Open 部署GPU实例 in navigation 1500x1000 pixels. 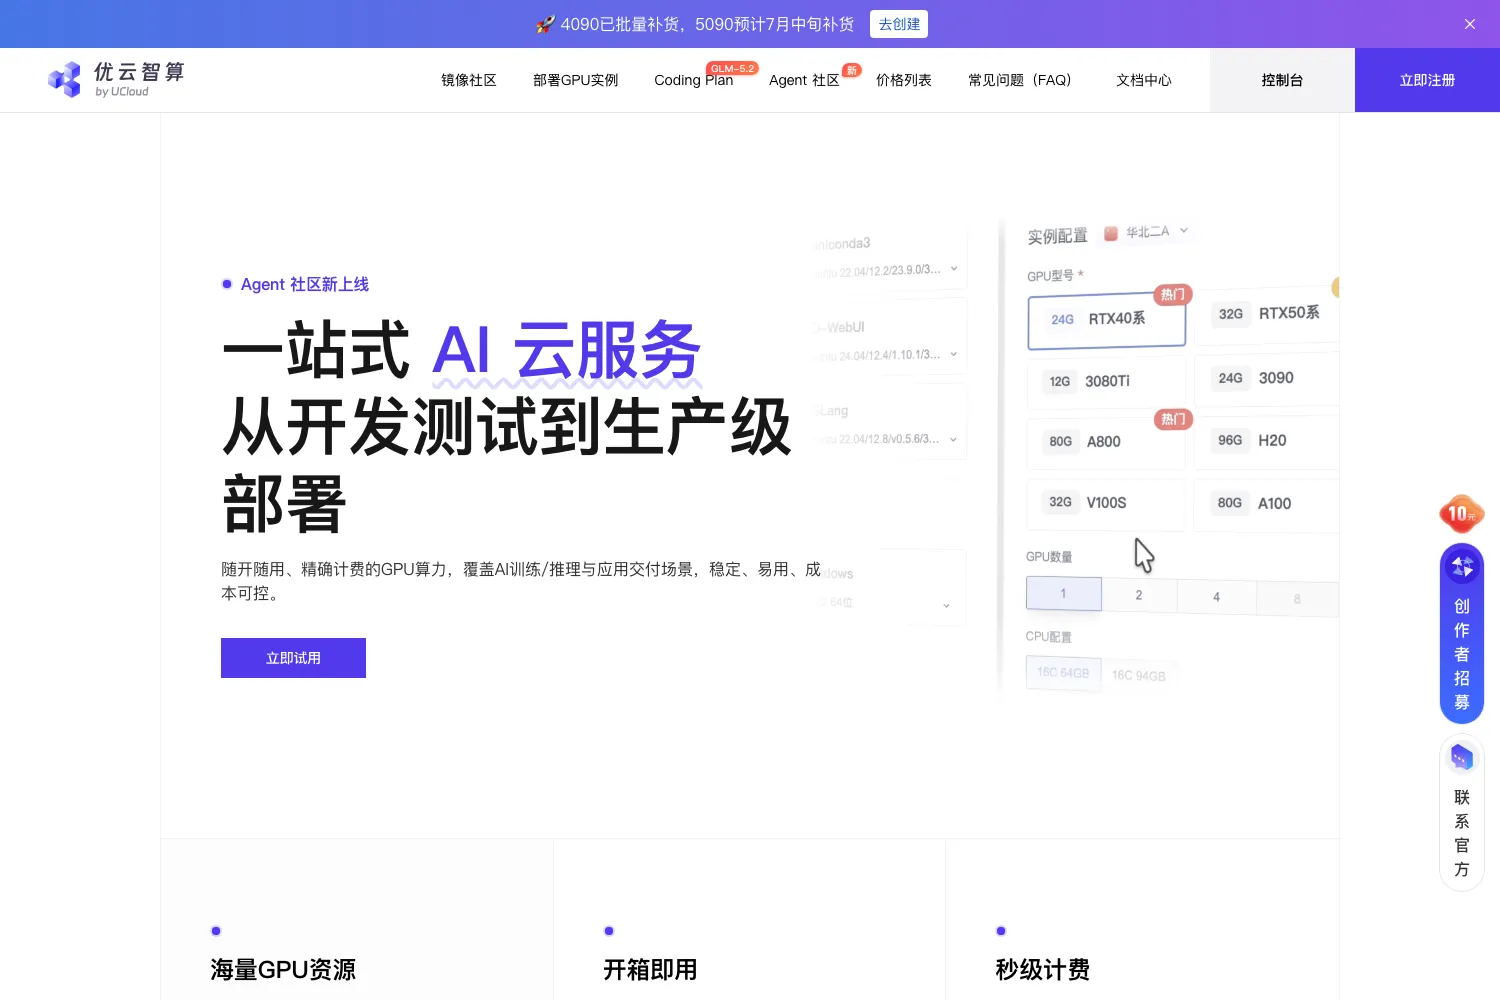point(576,80)
